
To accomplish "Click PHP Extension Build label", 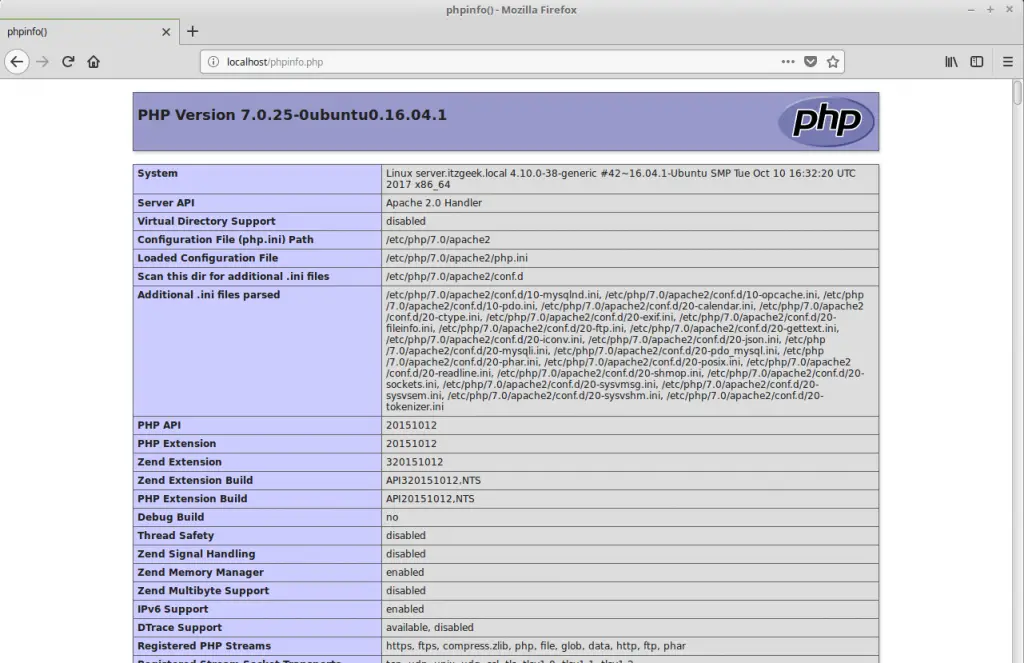I will click(x=192, y=498).
